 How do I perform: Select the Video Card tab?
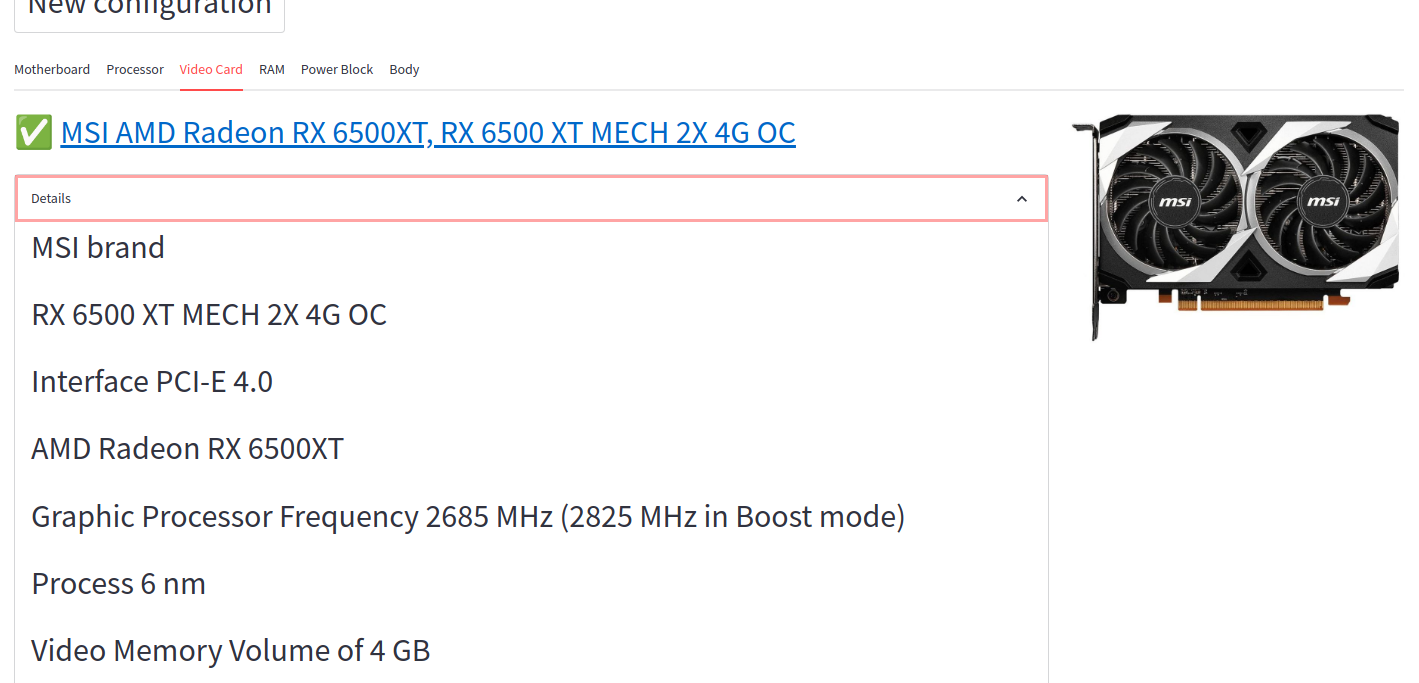tap(211, 70)
